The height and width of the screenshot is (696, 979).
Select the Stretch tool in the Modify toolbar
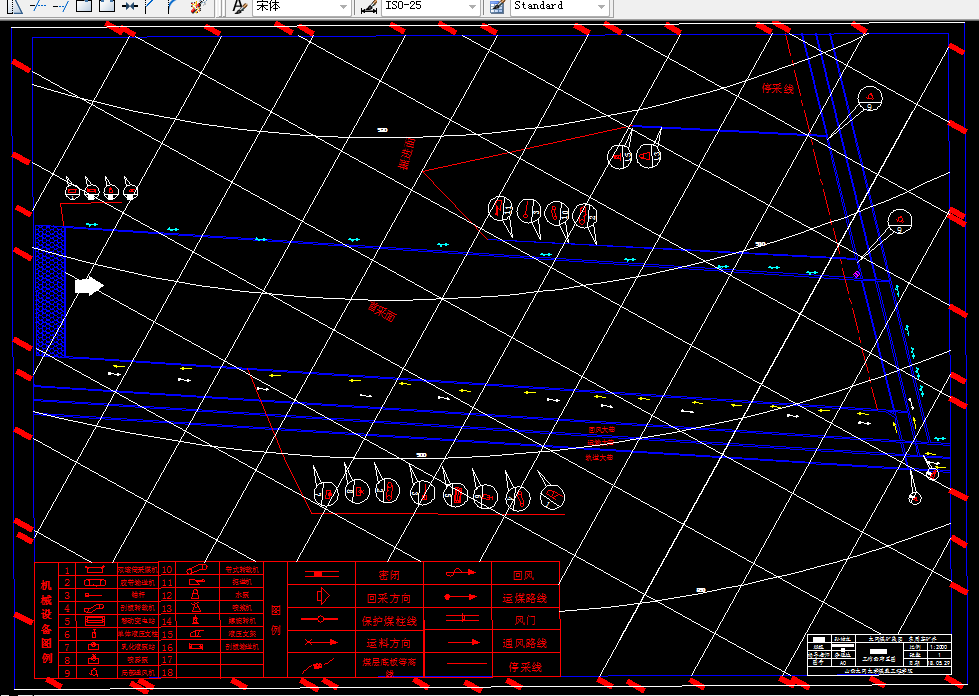tap(14, 6)
